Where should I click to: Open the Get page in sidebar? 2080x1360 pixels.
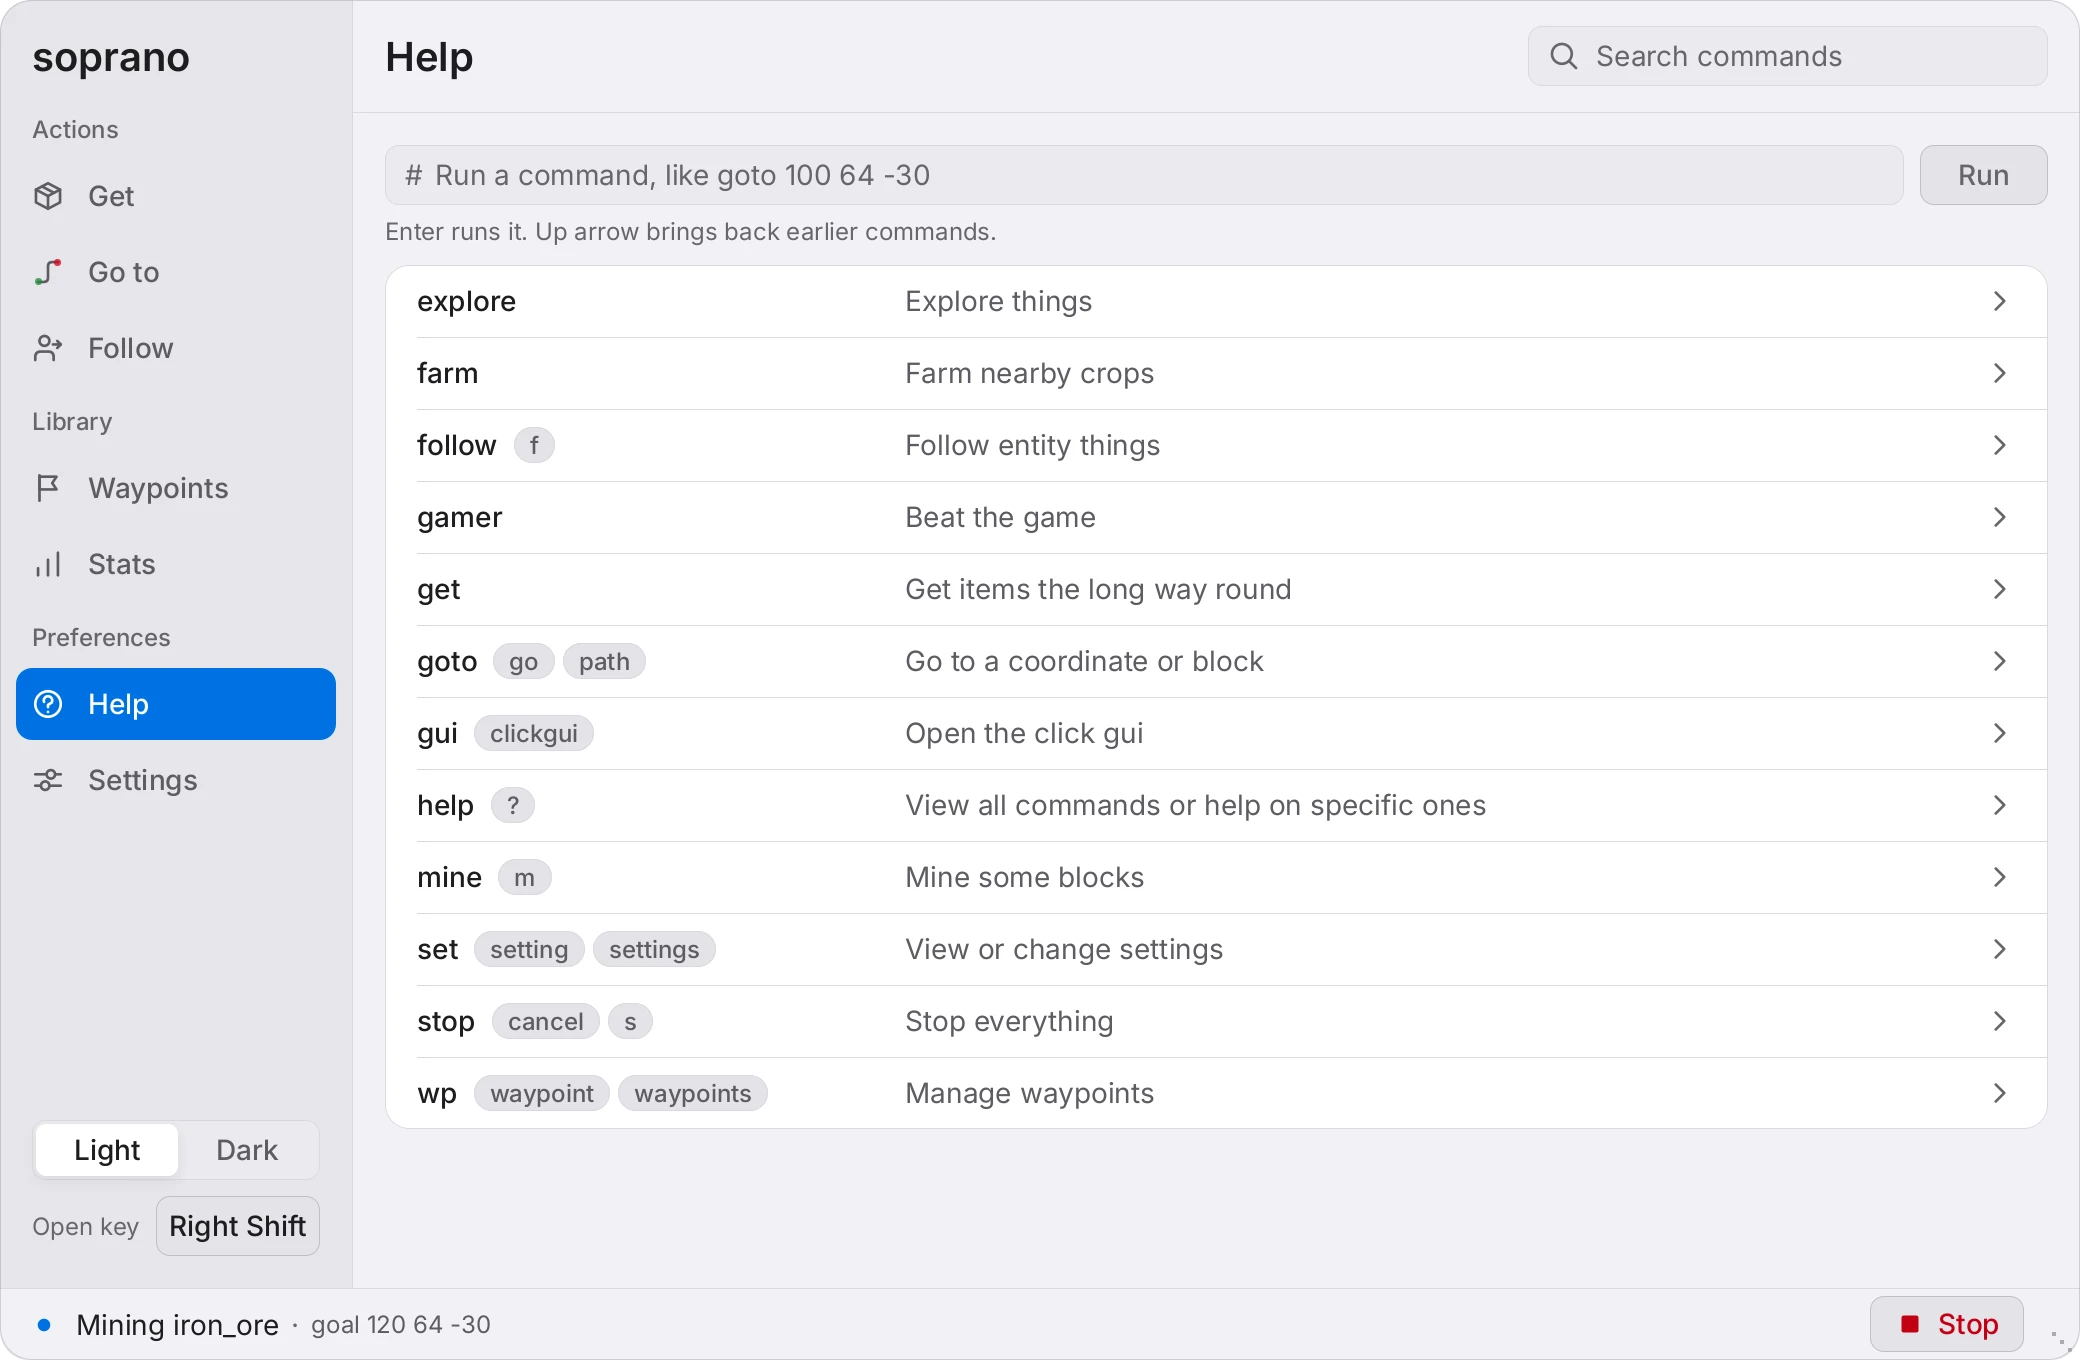176,196
